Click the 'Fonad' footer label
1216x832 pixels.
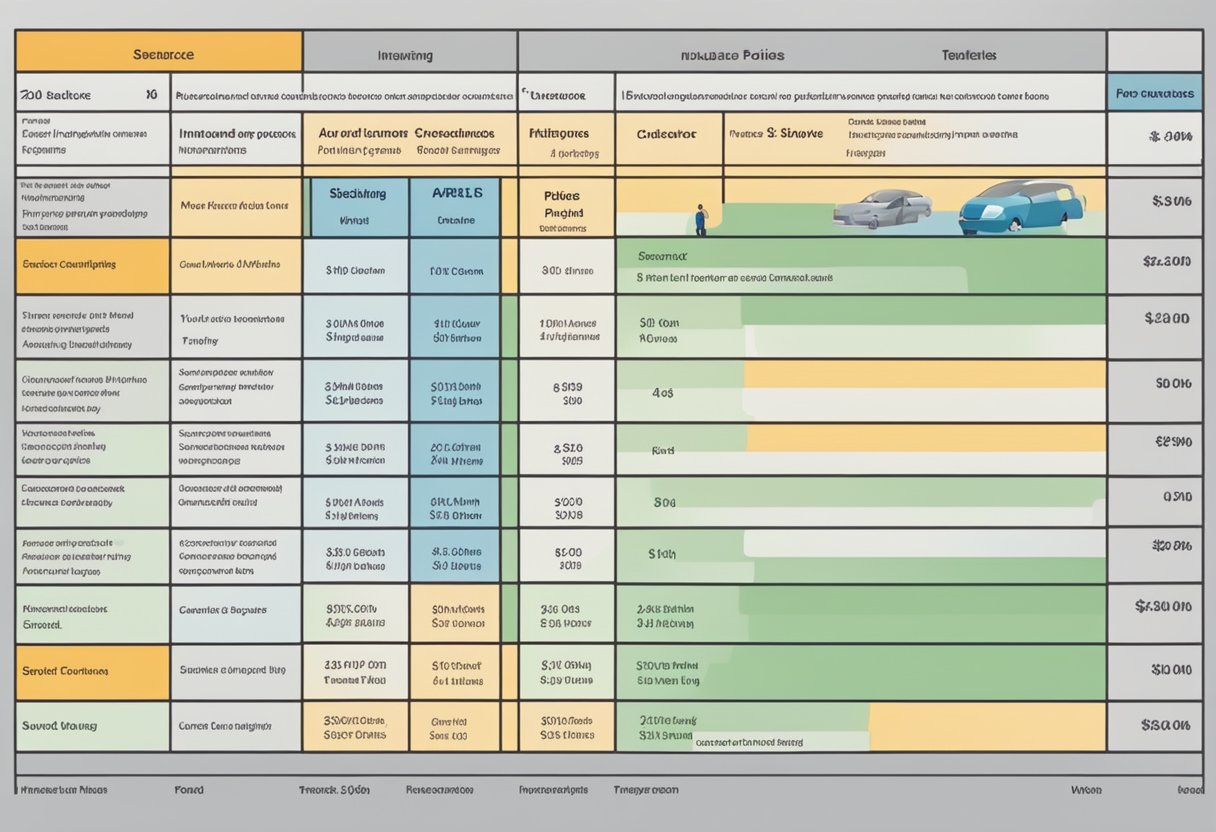(x=188, y=789)
